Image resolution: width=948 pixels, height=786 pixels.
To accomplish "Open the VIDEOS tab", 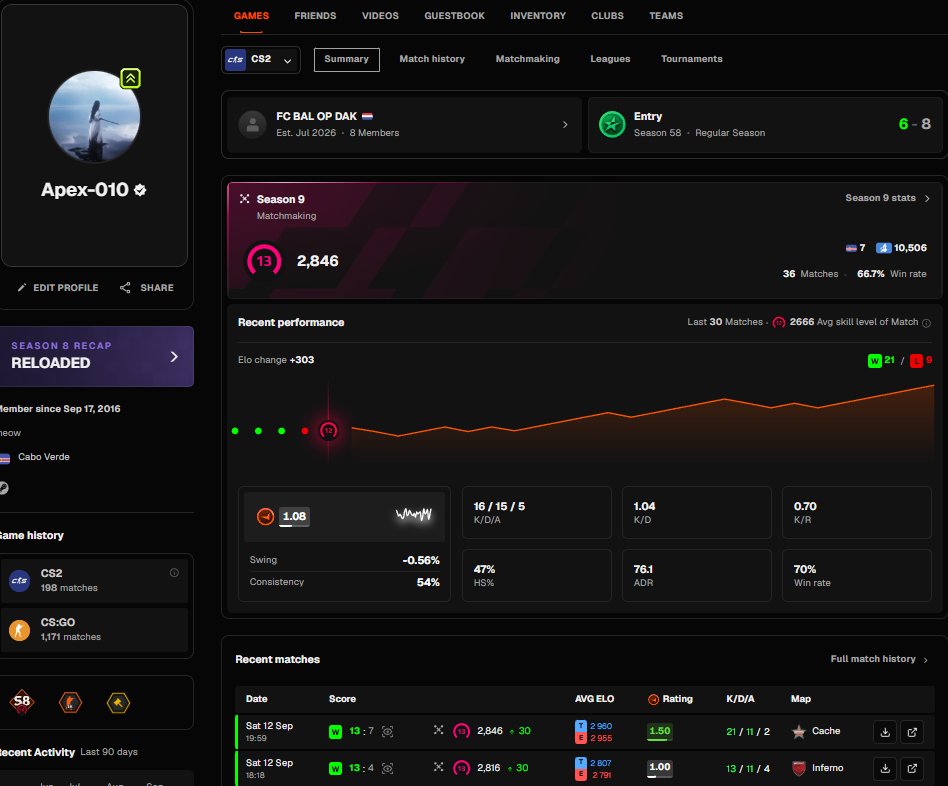I will pyautogui.click(x=380, y=16).
